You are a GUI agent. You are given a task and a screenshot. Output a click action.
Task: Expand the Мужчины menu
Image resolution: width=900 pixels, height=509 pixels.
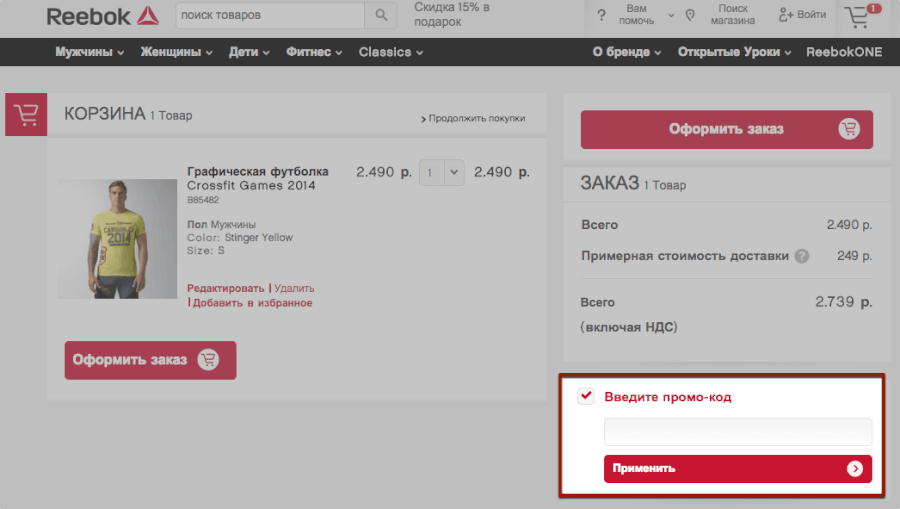pos(90,52)
